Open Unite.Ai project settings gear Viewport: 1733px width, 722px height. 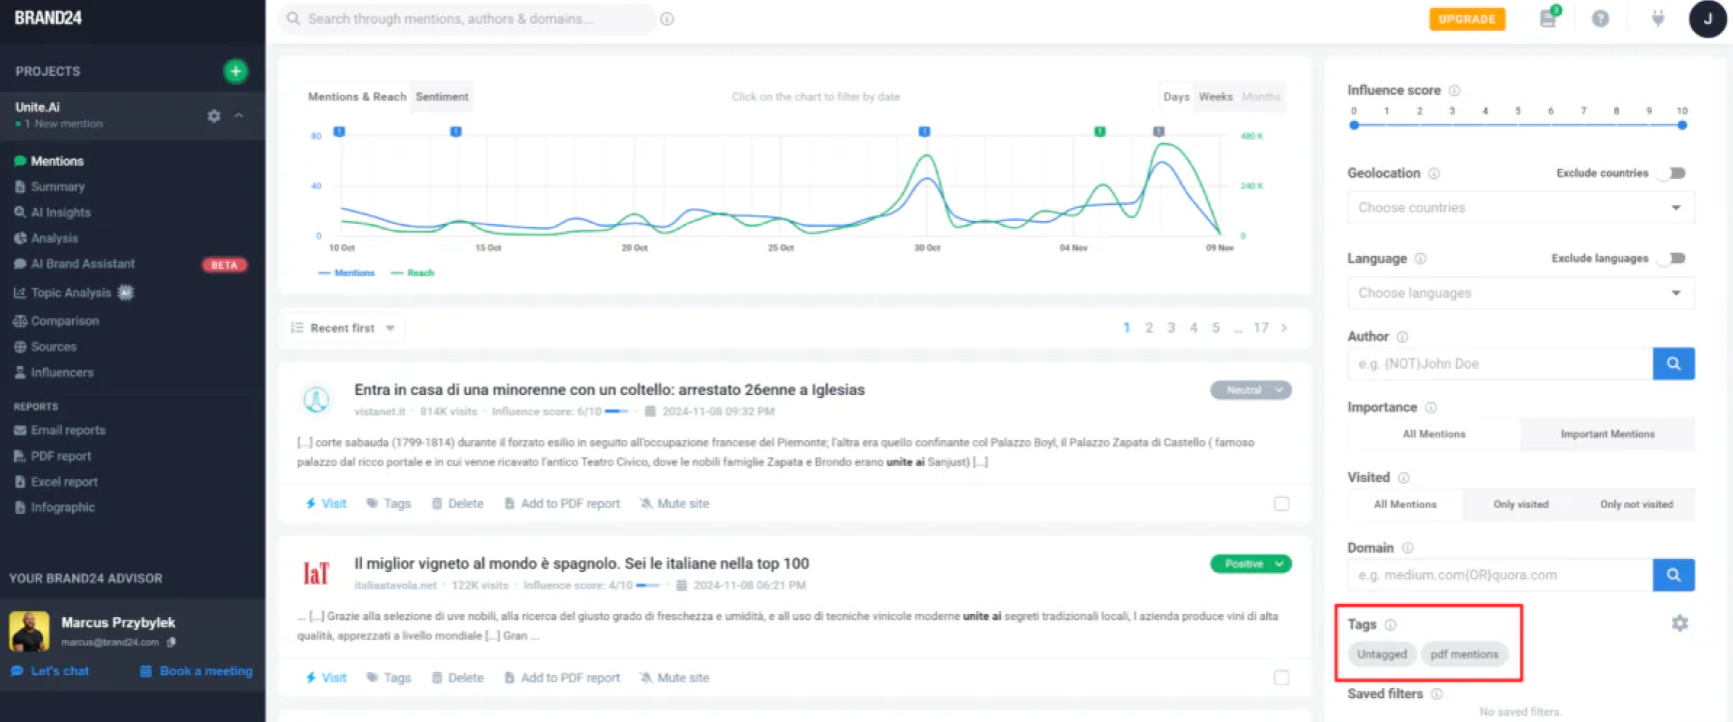coord(213,116)
